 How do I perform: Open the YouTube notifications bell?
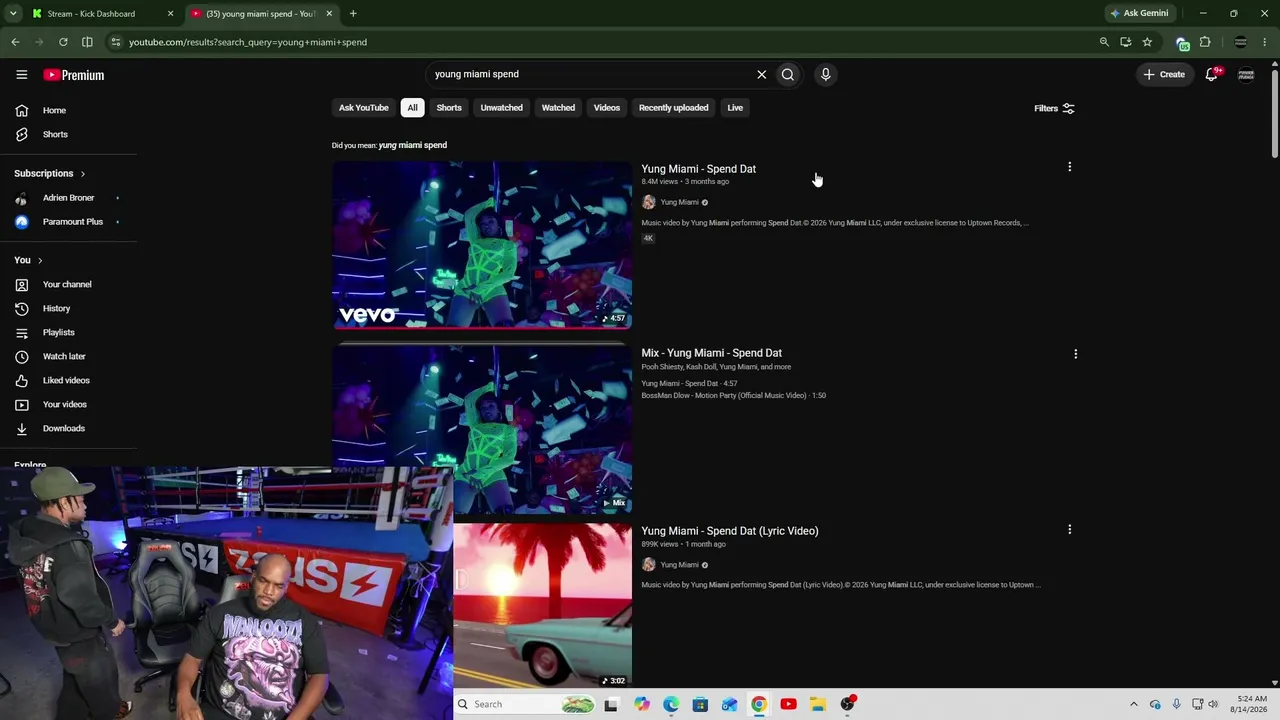point(1212,74)
